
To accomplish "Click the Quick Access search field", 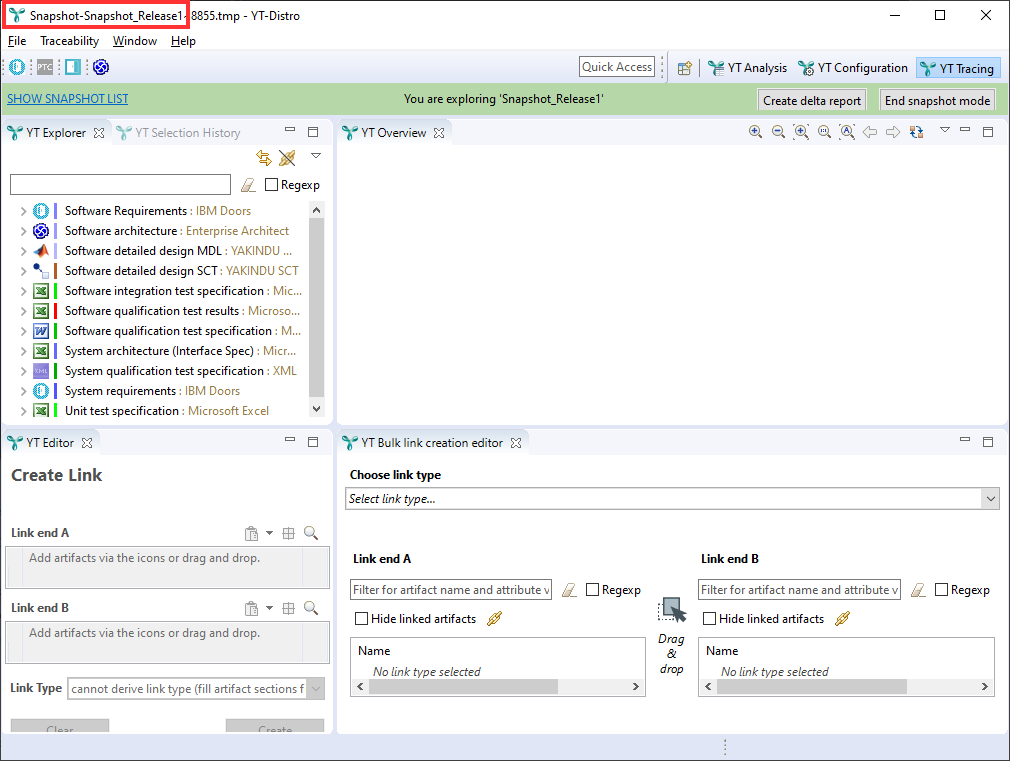I will [x=617, y=67].
